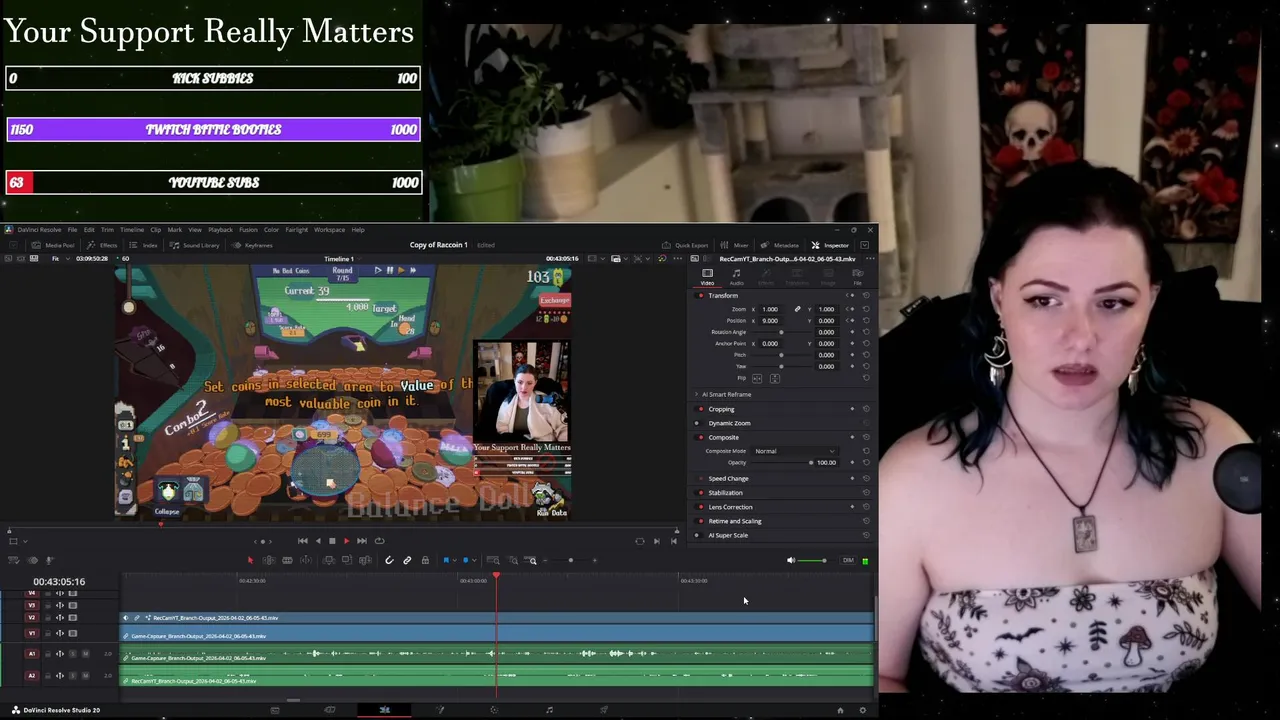Image resolution: width=1280 pixels, height=720 pixels.
Task: Open the Timeline menu
Action: [x=132, y=230]
